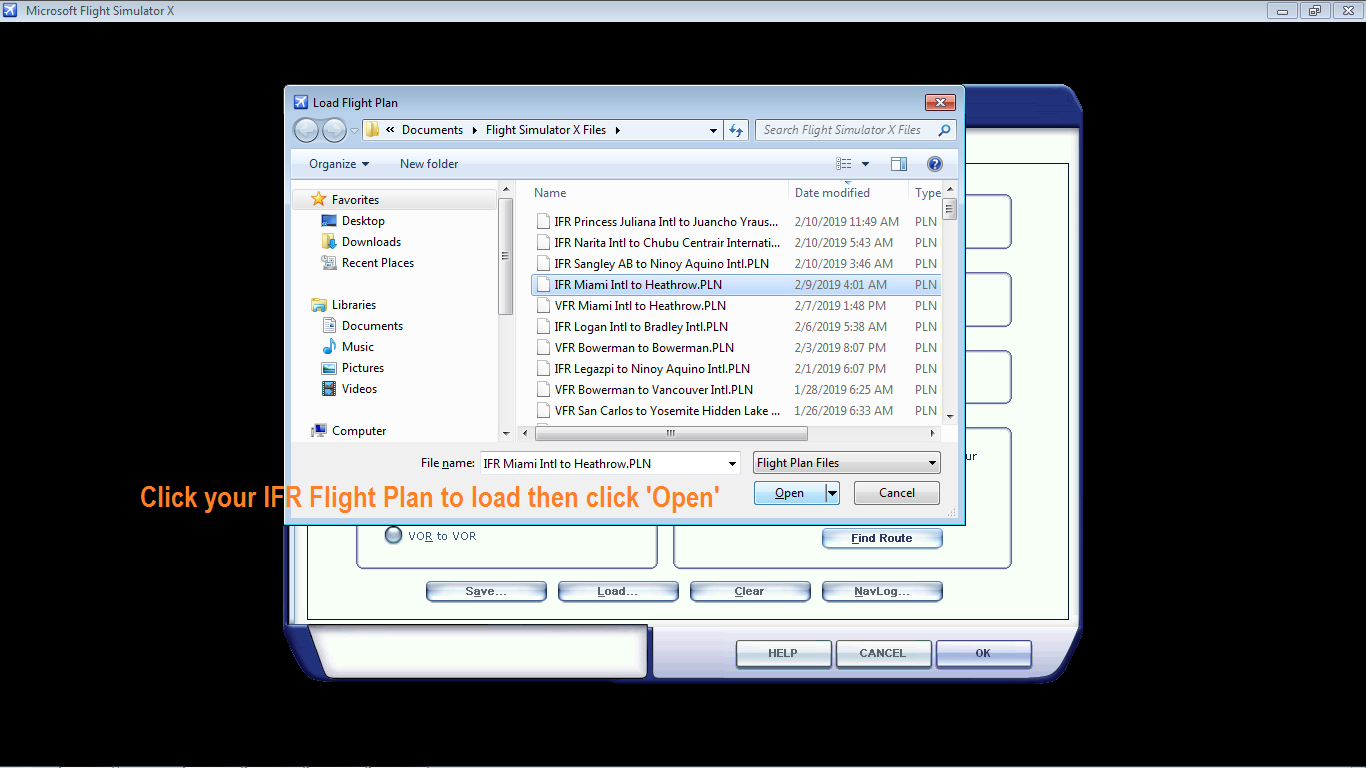Open dialog help via the question mark icon
The height and width of the screenshot is (768, 1366).
pyautogui.click(x=935, y=164)
